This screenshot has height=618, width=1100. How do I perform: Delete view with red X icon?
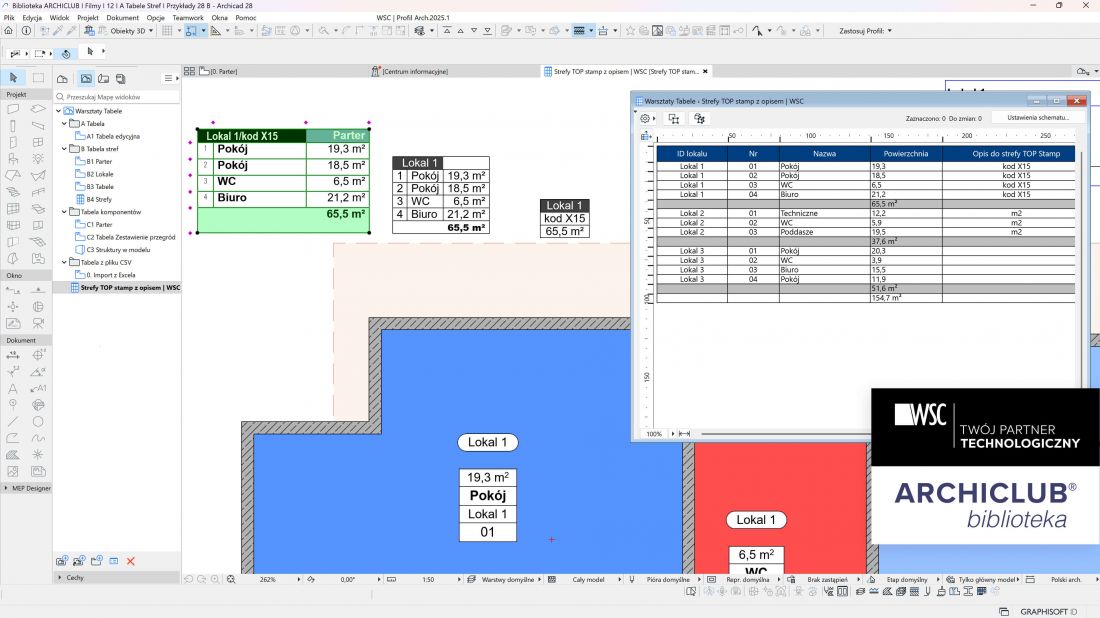coord(130,561)
